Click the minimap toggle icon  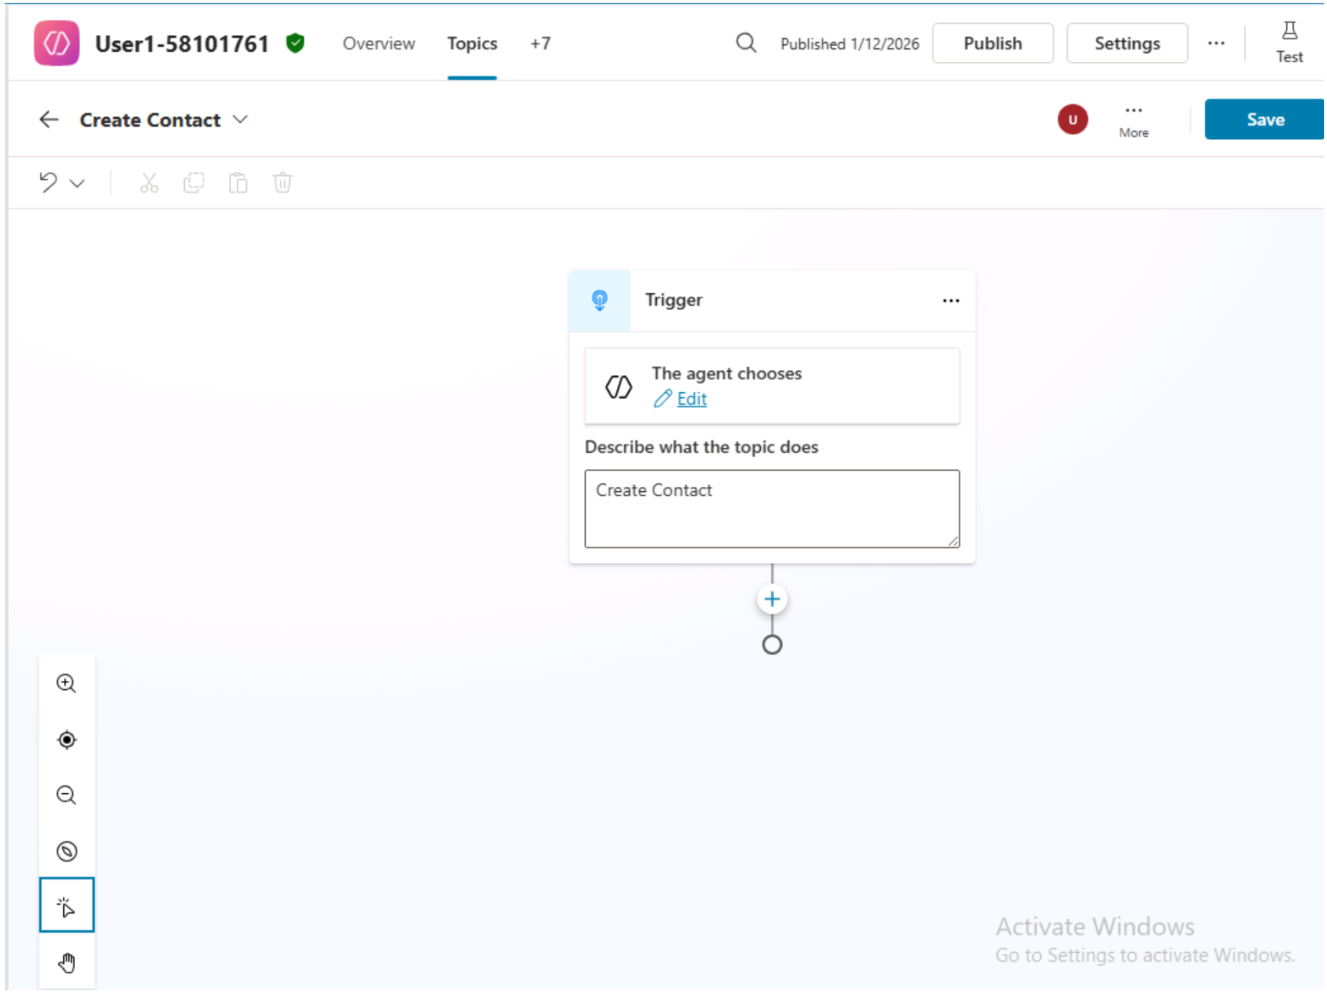pyautogui.click(x=66, y=852)
